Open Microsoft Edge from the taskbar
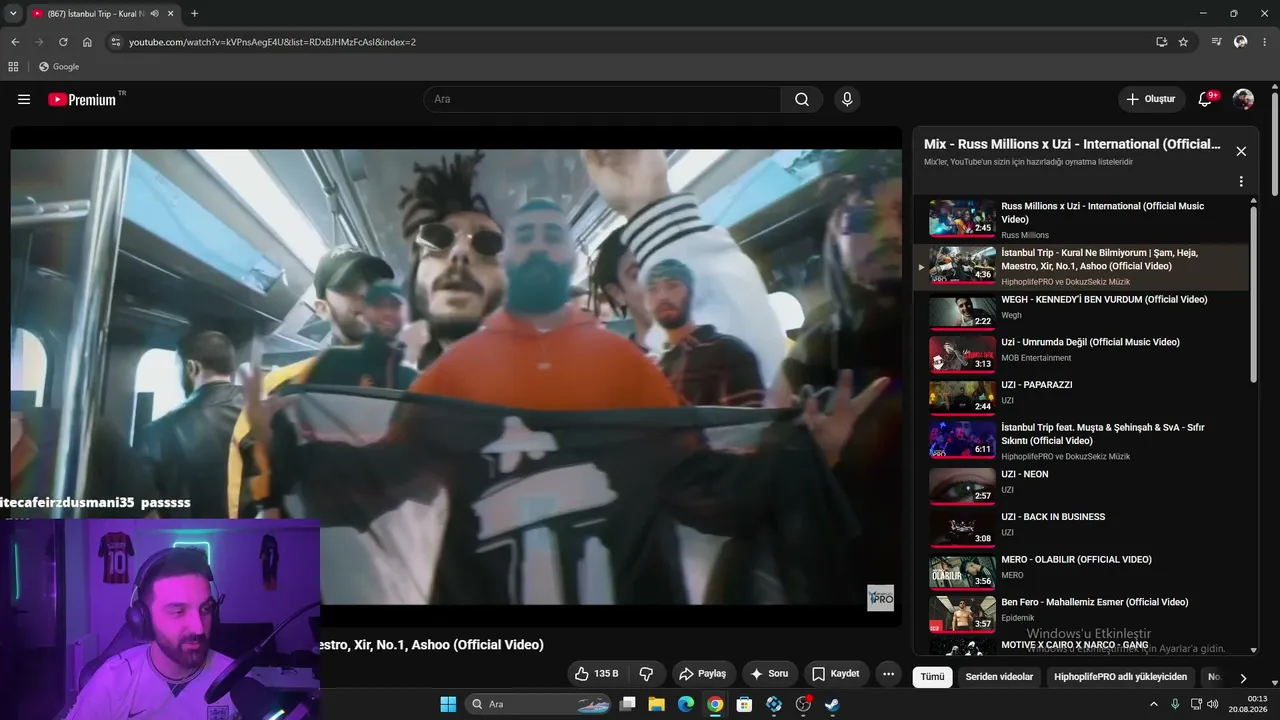The height and width of the screenshot is (720, 1280). click(x=686, y=704)
